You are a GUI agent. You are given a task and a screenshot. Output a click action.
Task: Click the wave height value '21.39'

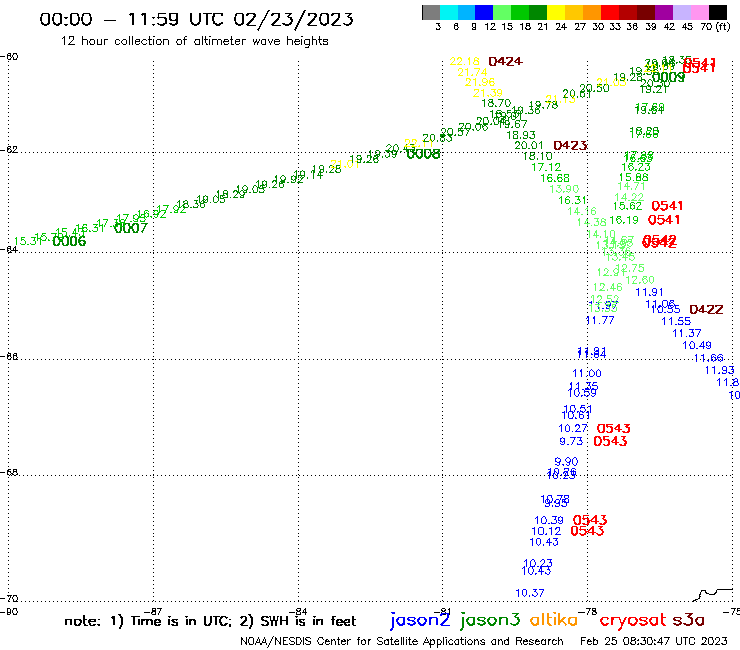click(488, 93)
